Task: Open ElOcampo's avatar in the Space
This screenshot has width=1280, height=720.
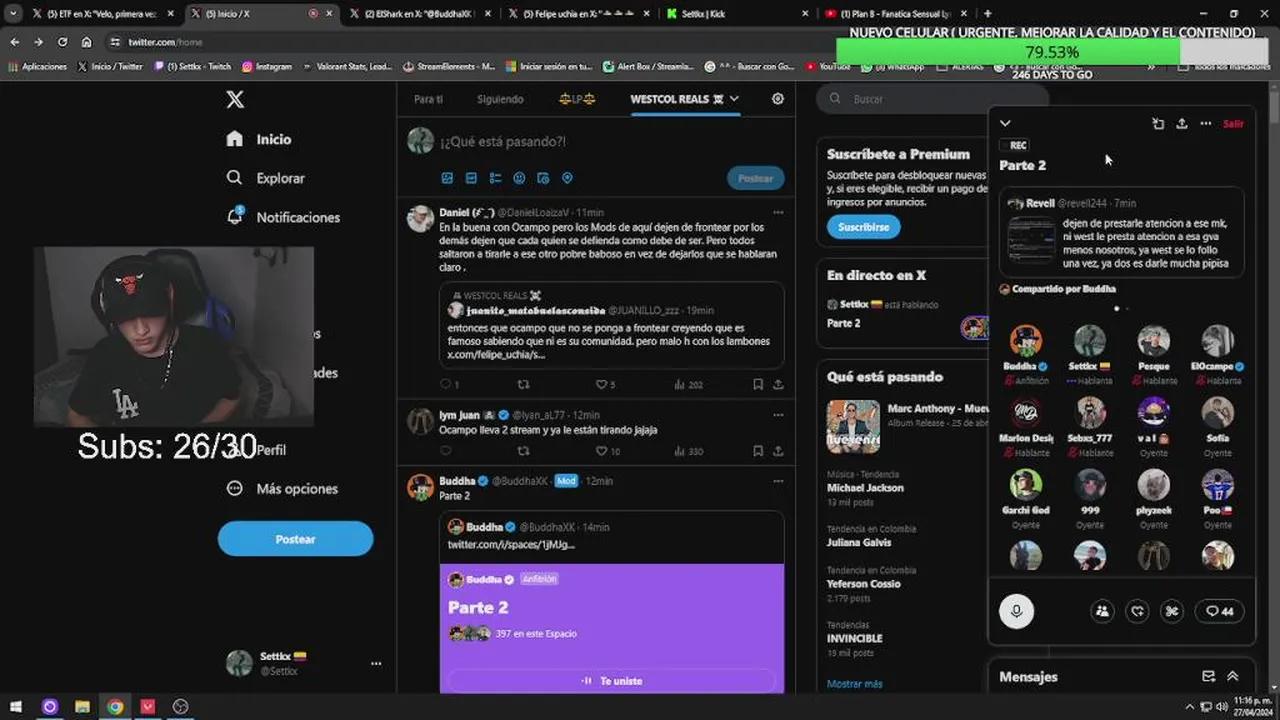Action: tap(1217, 341)
